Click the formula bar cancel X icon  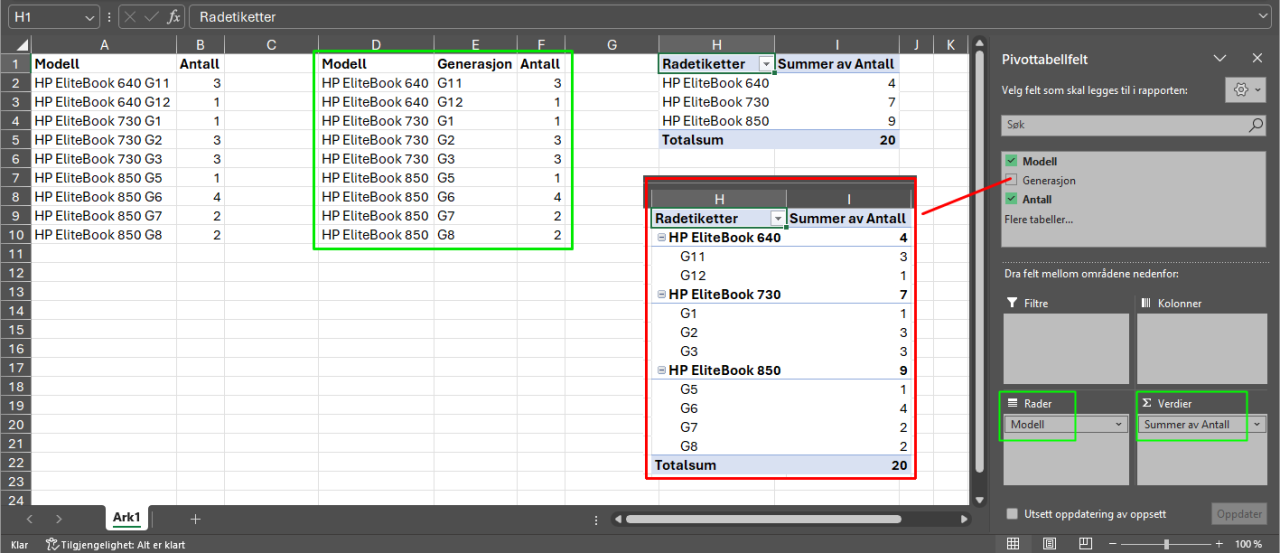click(x=131, y=17)
